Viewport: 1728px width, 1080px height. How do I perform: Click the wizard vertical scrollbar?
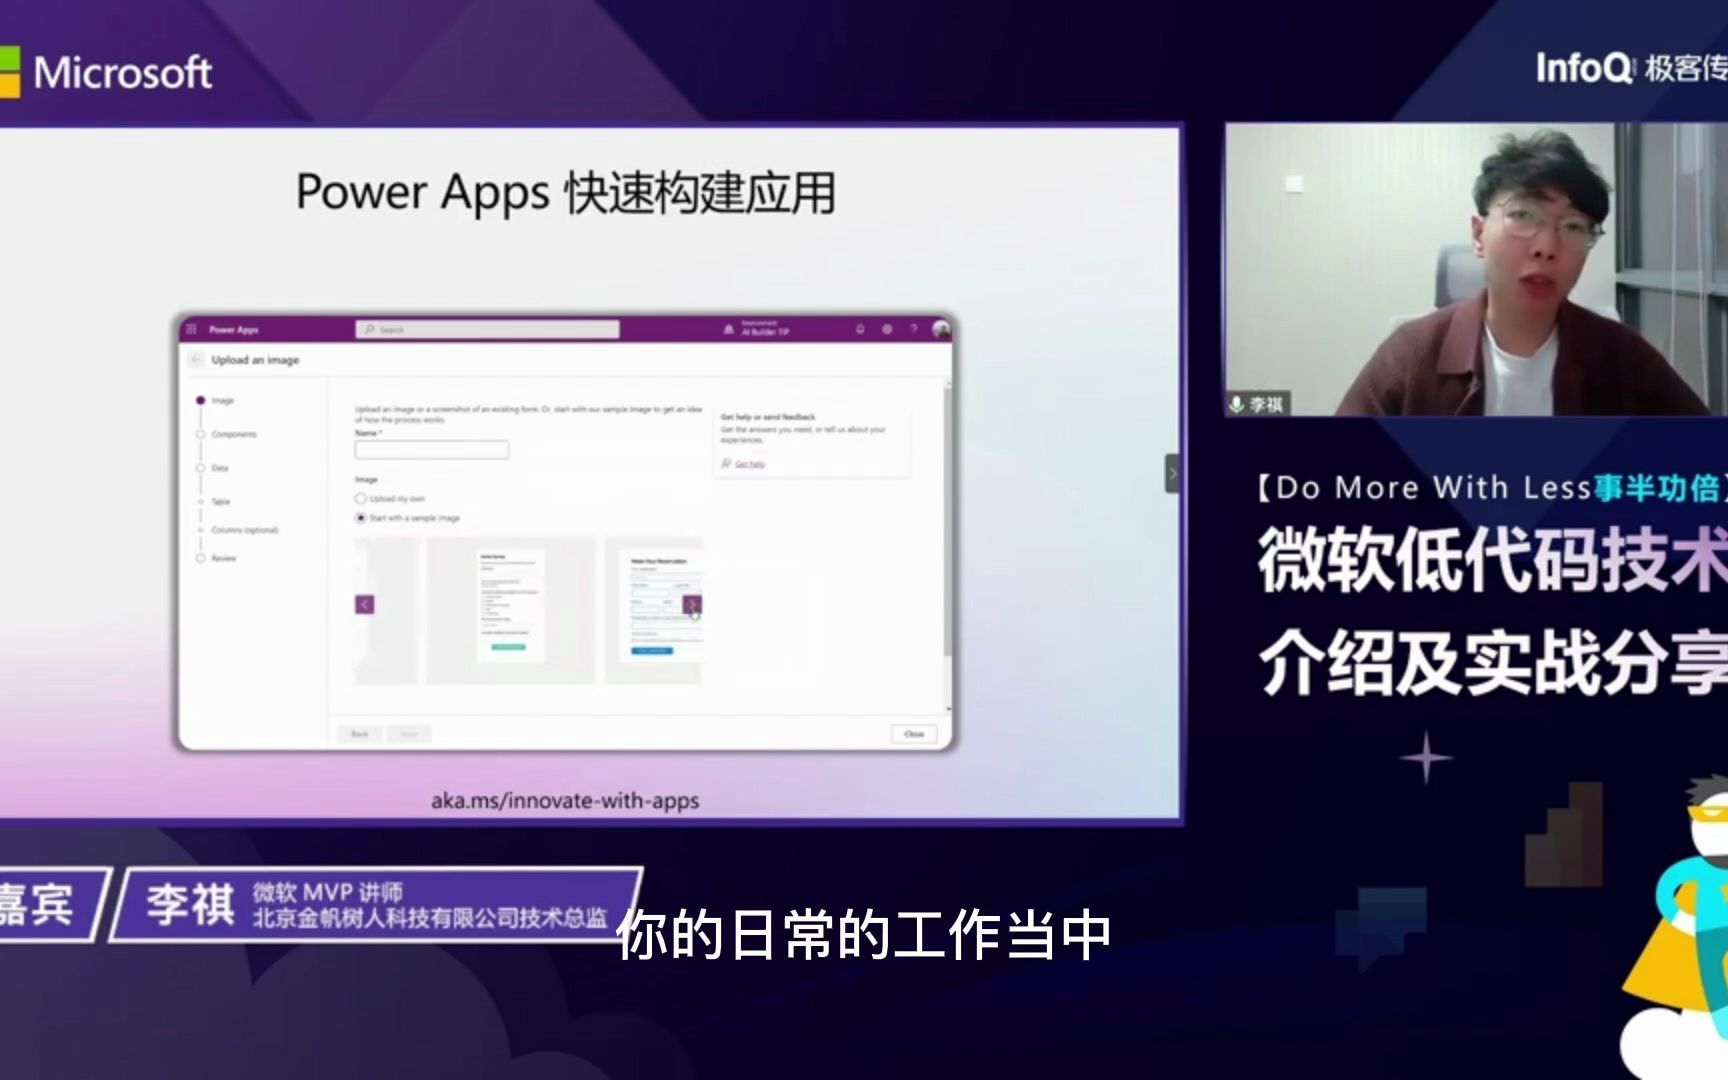tap(947, 520)
